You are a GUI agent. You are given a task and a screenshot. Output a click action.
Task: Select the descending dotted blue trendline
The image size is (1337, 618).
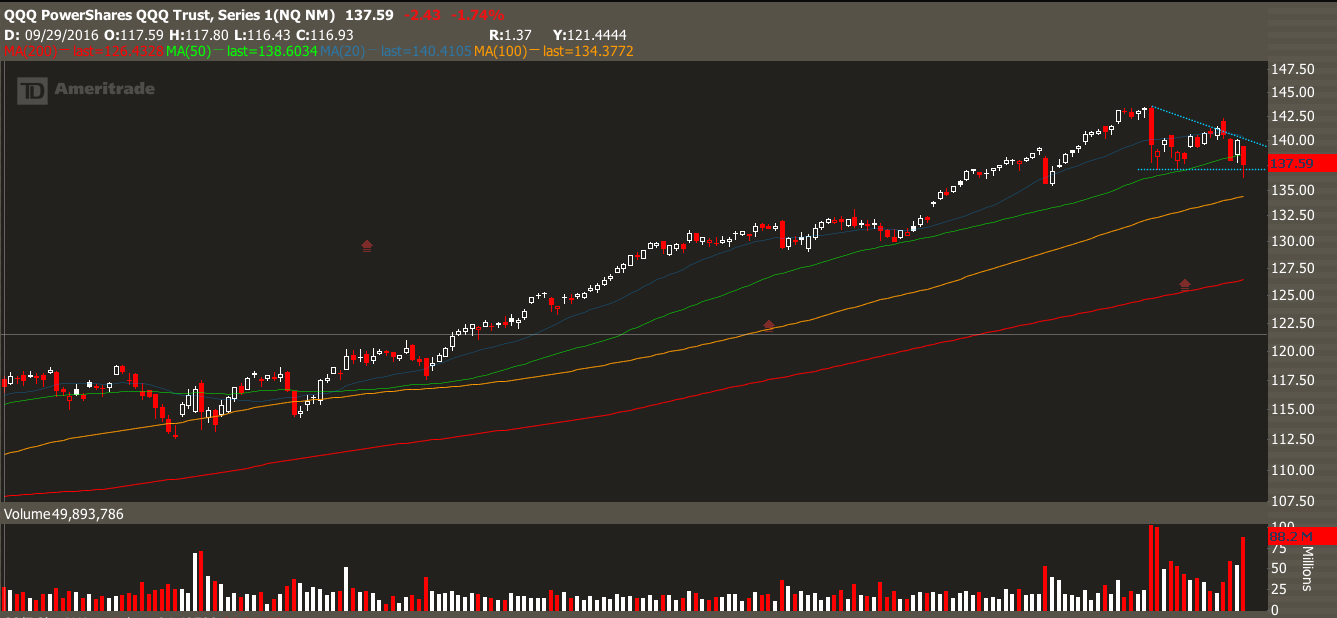tap(1209, 126)
